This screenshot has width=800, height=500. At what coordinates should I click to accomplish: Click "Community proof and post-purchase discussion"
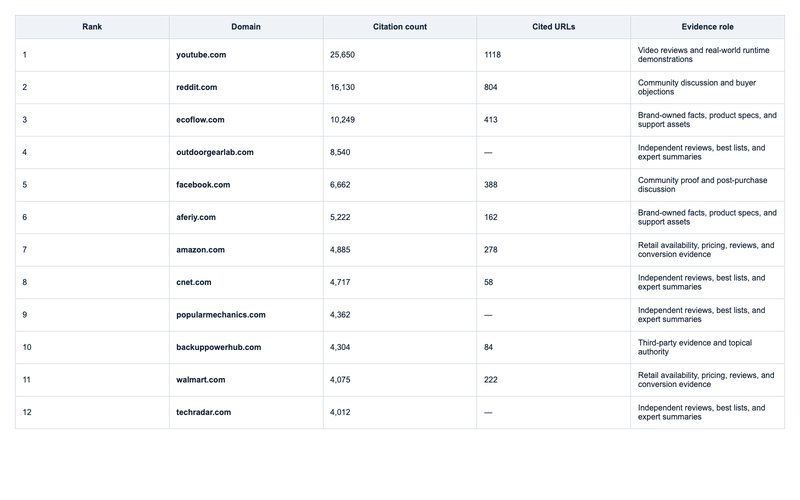click(x=703, y=185)
